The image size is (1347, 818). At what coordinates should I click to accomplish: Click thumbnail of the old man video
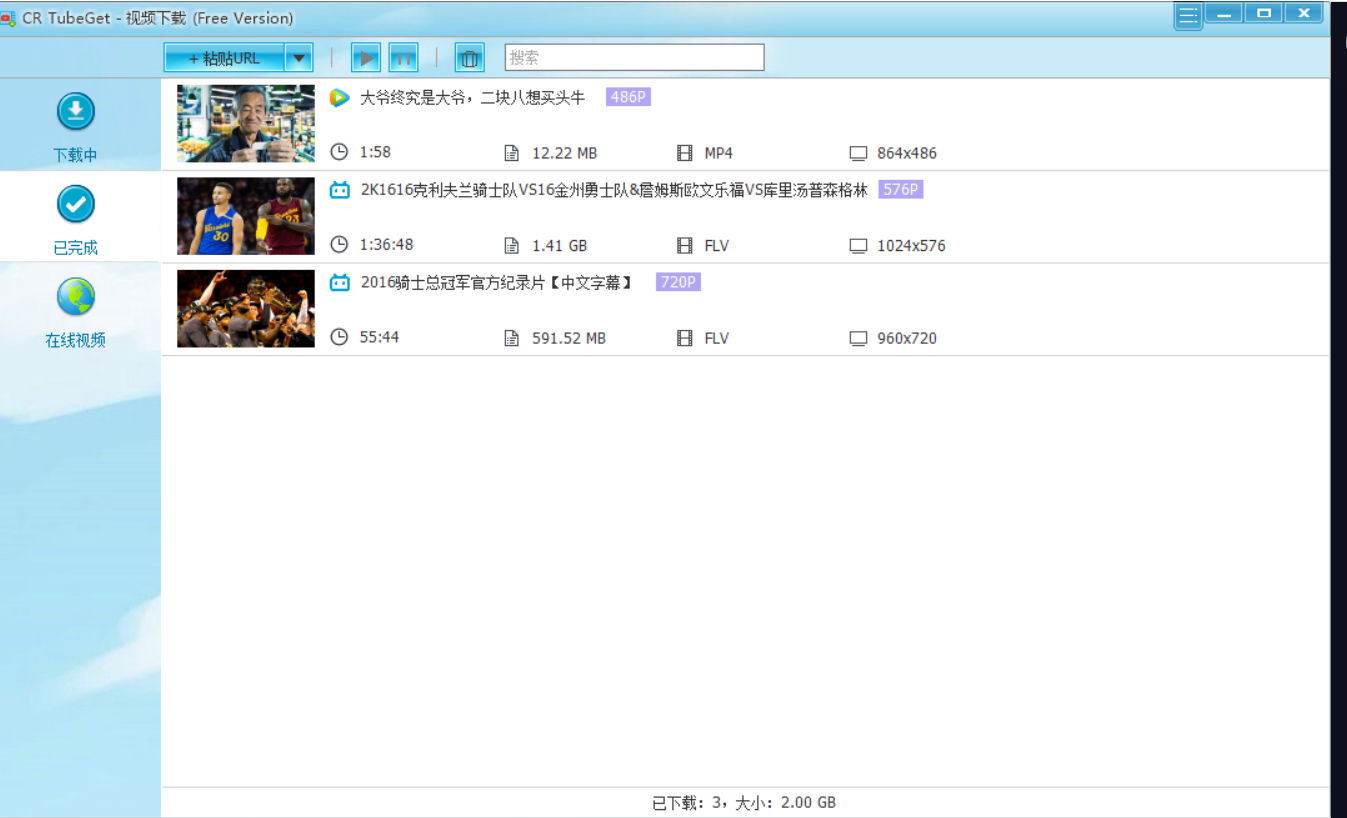pyautogui.click(x=246, y=123)
